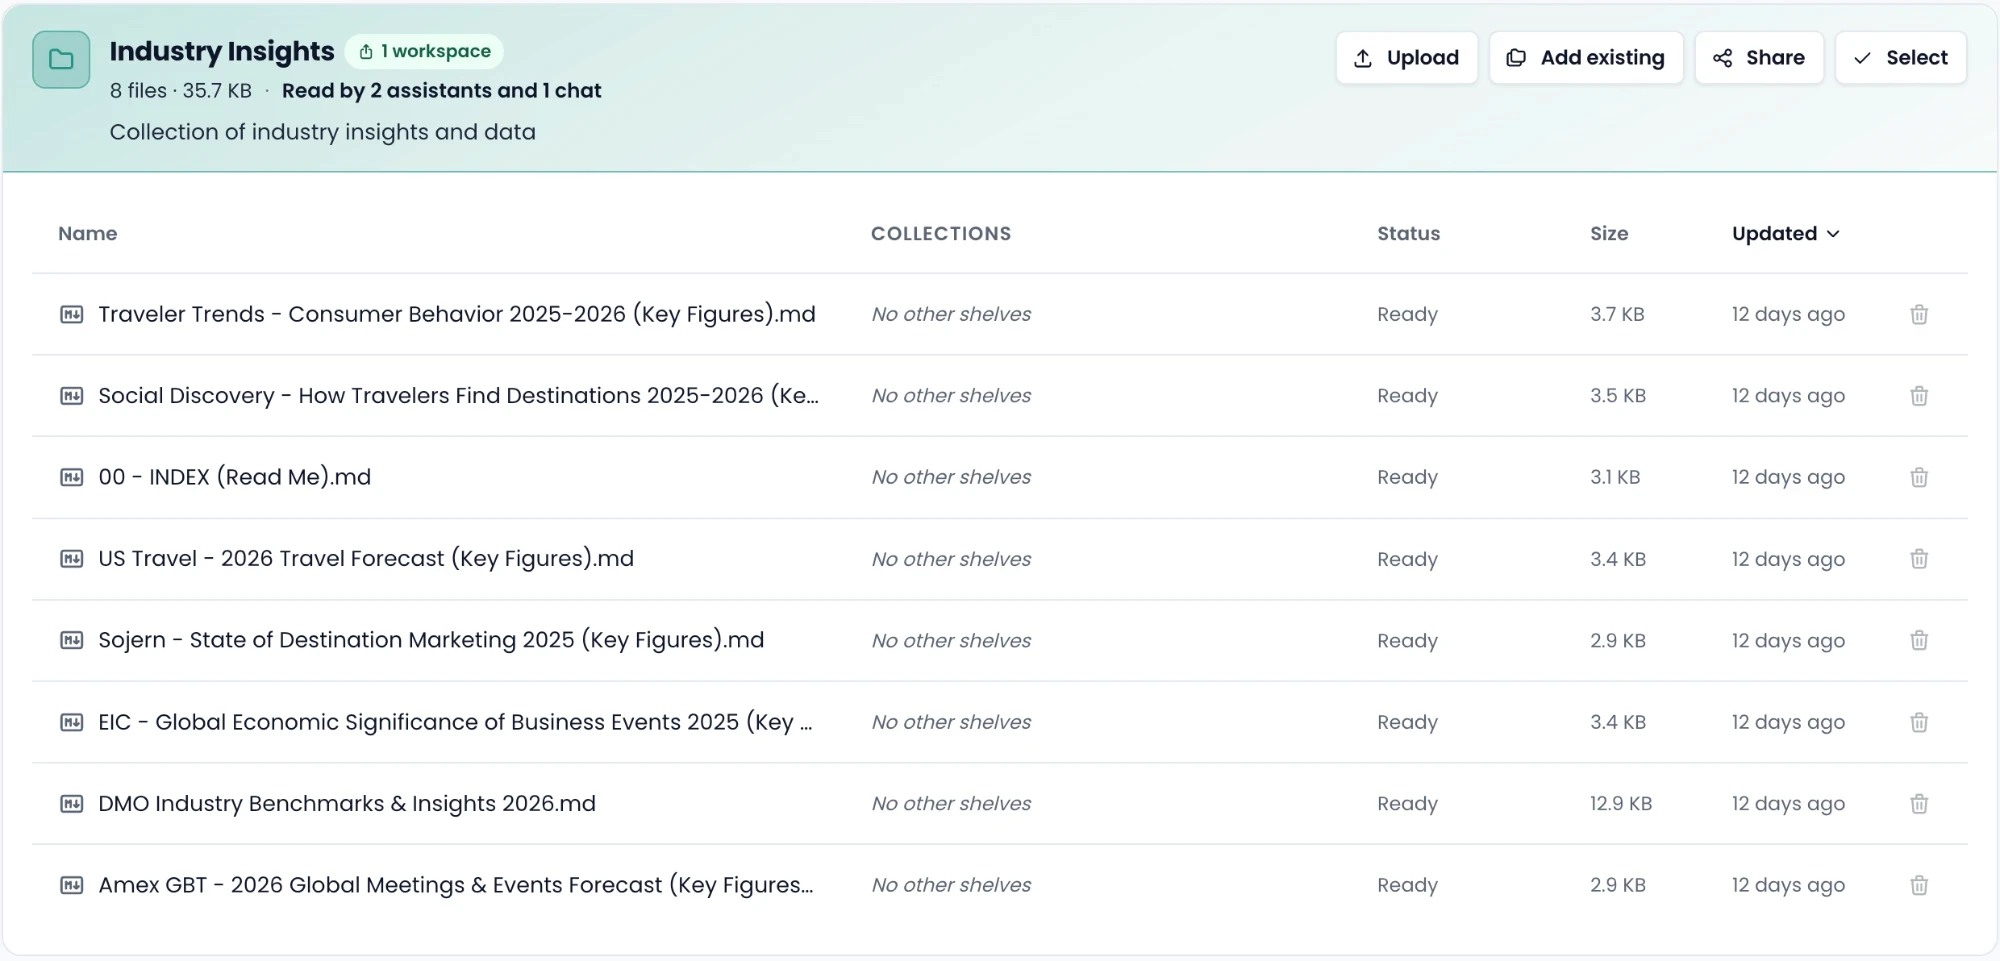Click trash icon for 00 - INDEX file
Image resolution: width=2000 pixels, height=961 pixels.
[x=1919, y=477]
